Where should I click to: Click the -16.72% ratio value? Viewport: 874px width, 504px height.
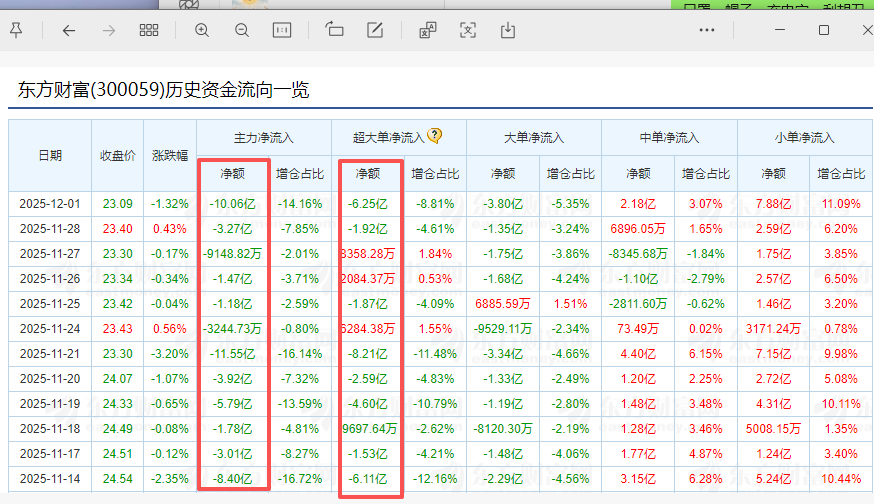click(x=300, y=479)
